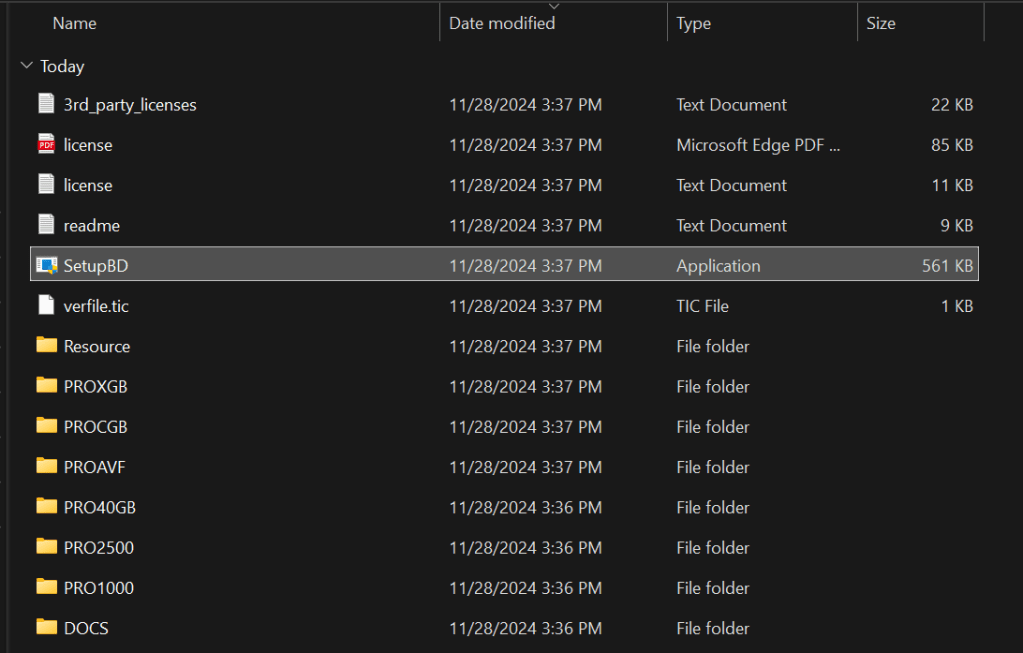This screenshot has width=1023, height=653.
Task: Collapse the Today group chevron
Action: pyautogui.click(x=26, y=66)
